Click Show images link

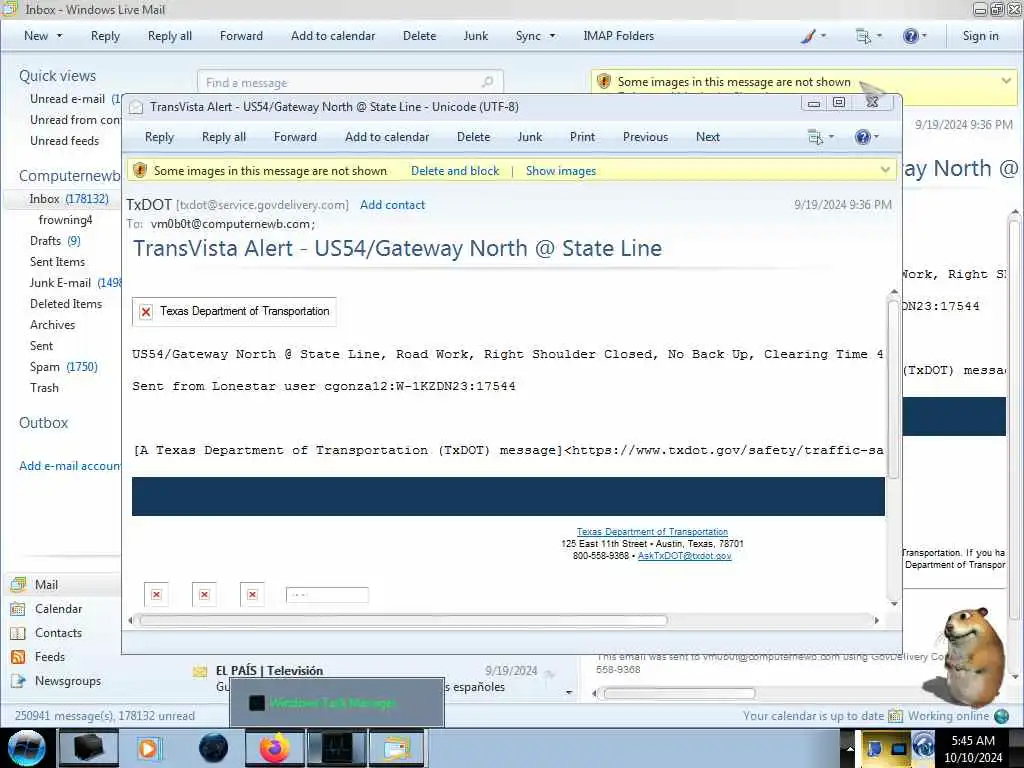561,171
